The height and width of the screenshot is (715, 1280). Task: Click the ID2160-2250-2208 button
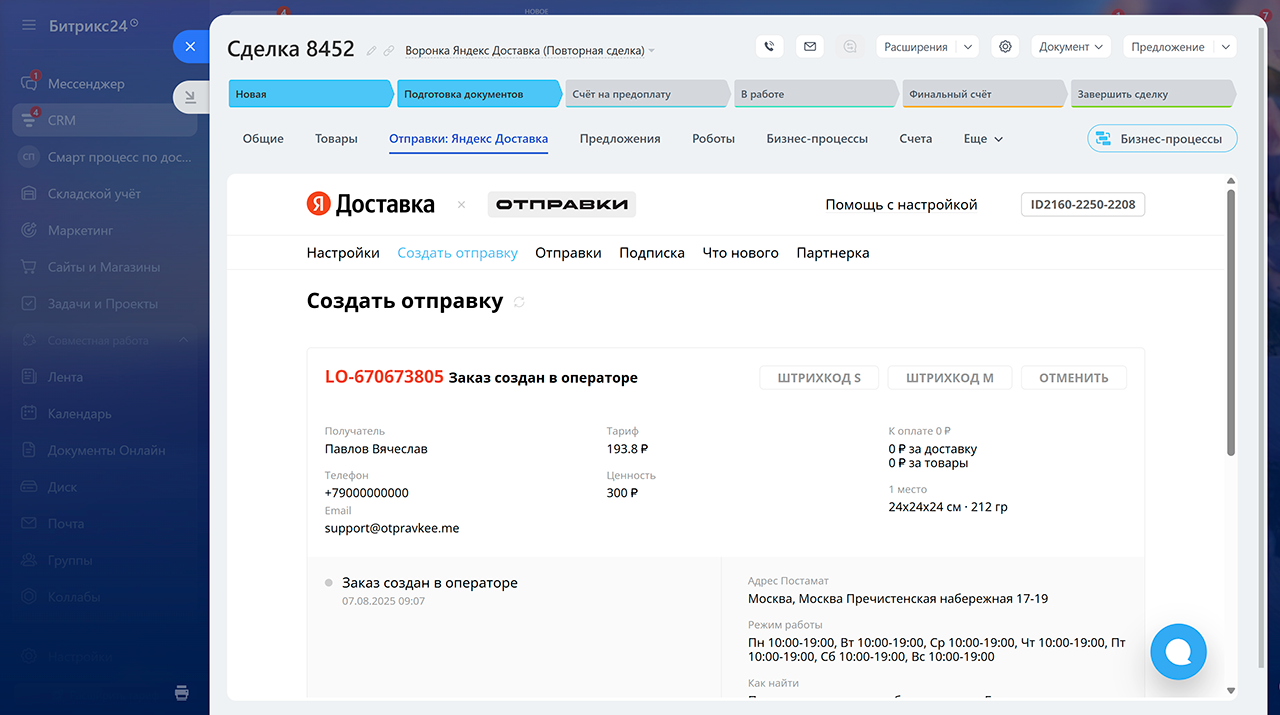pos(1083,205)
